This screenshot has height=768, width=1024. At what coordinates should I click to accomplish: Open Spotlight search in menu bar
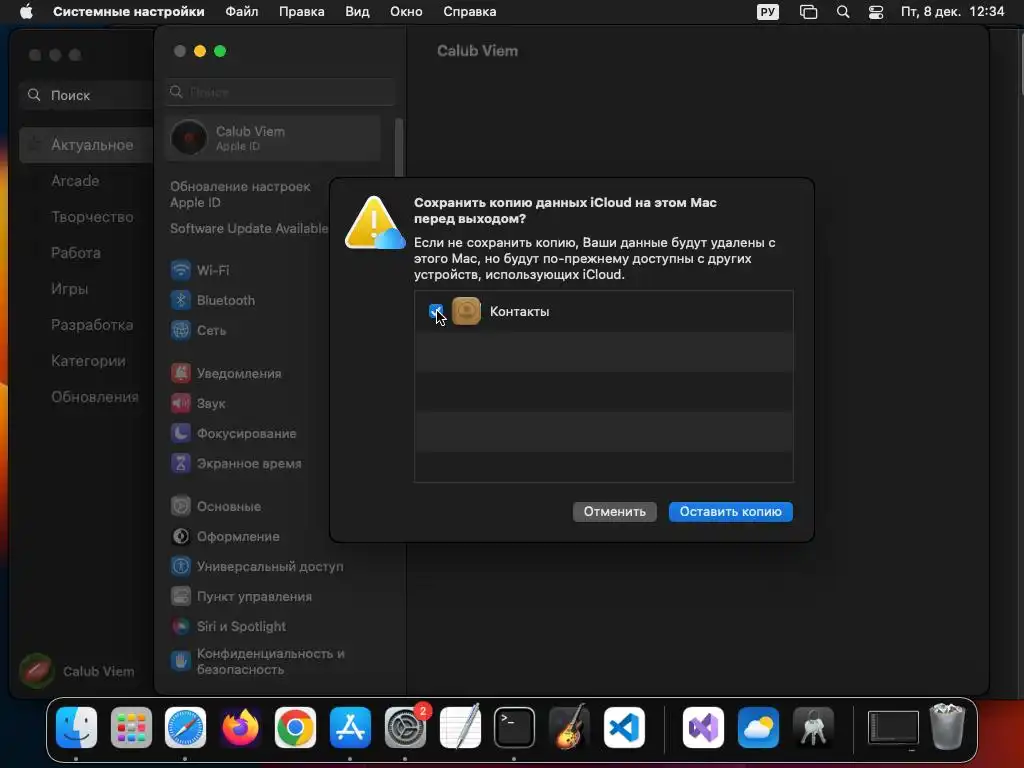coord(843,12)
